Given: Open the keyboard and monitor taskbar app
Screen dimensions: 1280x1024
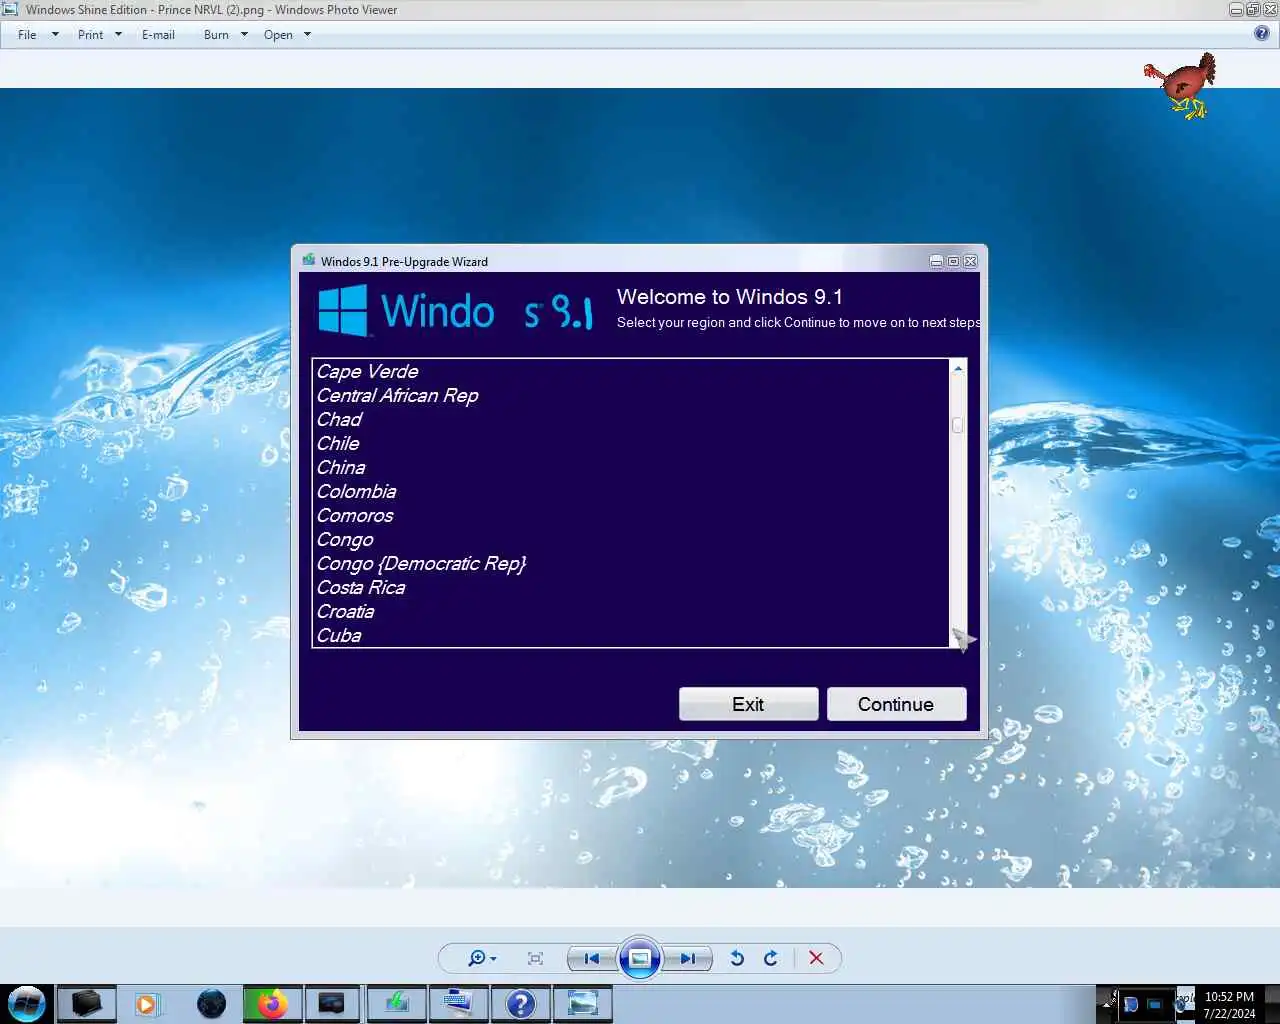Looking at the screenshot, I should (459, 1003).
